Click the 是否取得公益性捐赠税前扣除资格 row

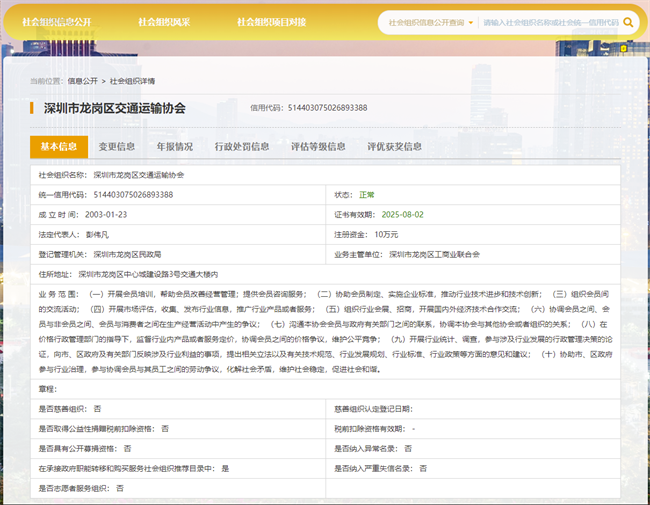(x=178, y=429)
